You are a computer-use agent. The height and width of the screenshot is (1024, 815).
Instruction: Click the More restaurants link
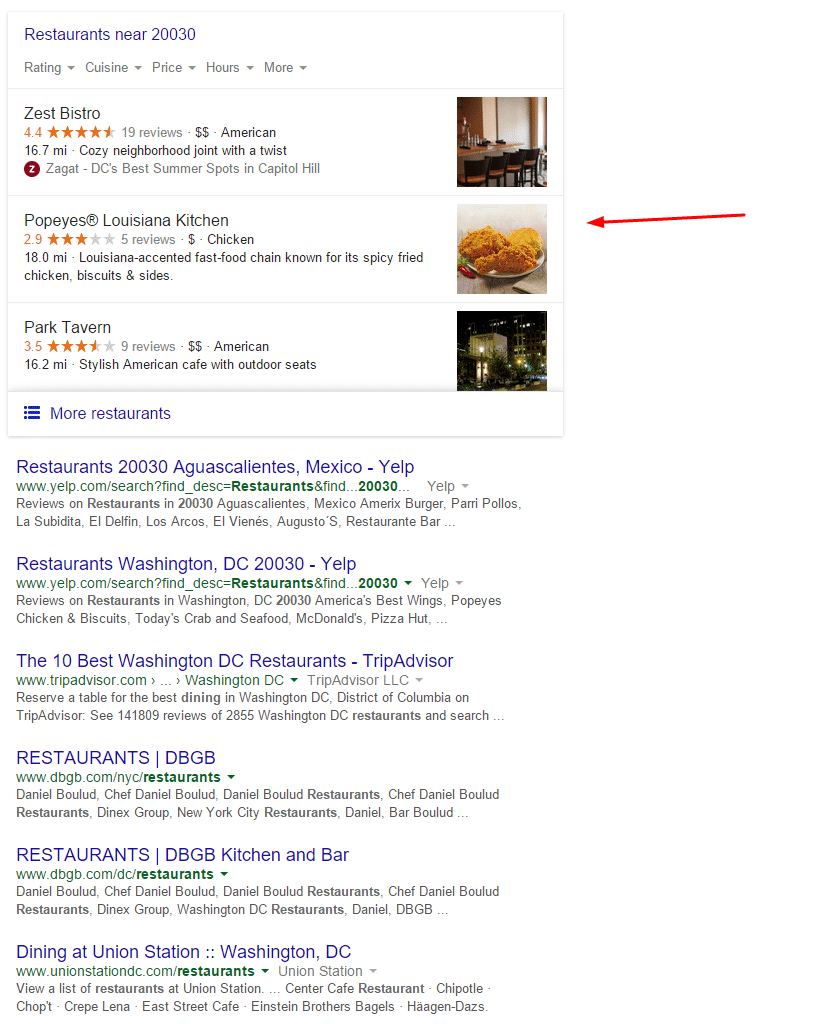click(x=110, y=413)
